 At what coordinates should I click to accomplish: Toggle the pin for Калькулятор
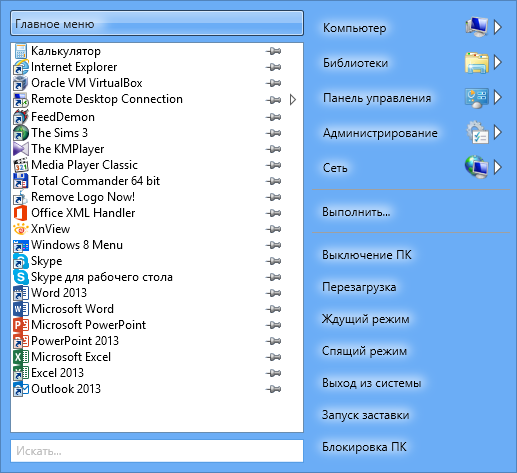point(273,51)
